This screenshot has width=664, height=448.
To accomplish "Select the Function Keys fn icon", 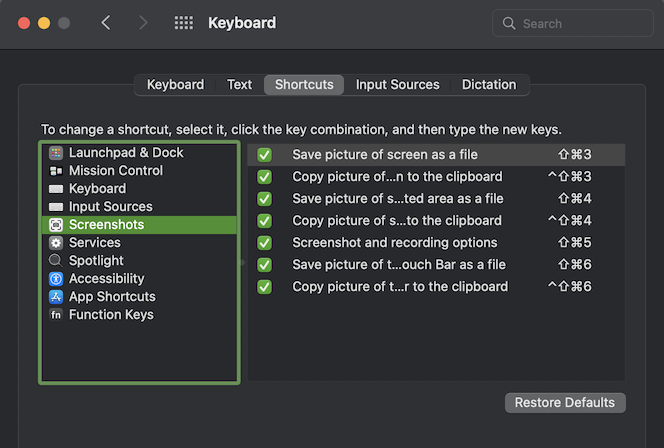I will click(x=56, y=315).
